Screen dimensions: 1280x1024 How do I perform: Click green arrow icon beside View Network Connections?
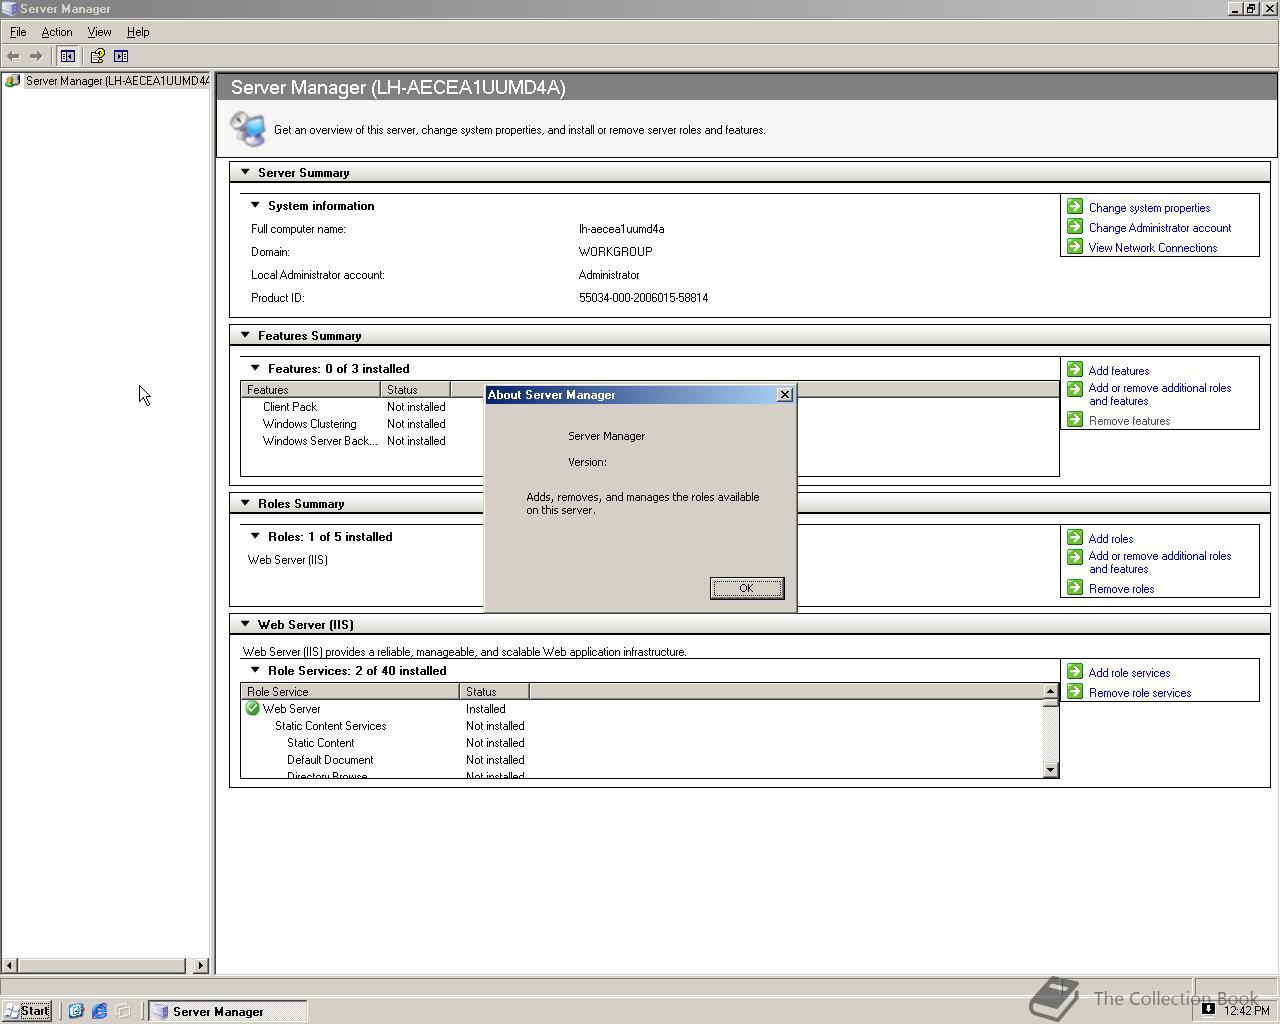click(x=1075, y=246)
